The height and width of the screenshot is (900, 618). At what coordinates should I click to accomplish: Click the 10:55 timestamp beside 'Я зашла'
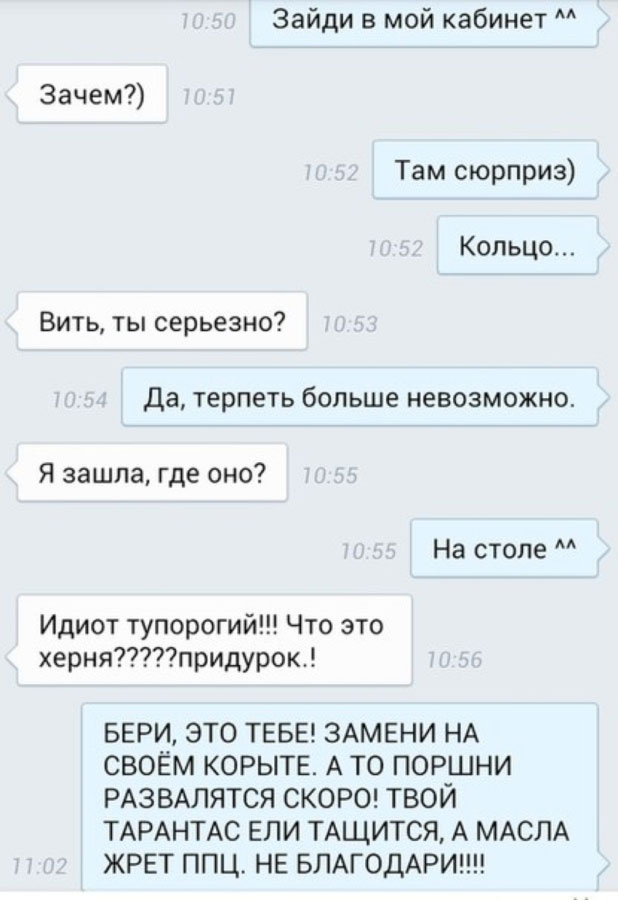coord(330,476)
